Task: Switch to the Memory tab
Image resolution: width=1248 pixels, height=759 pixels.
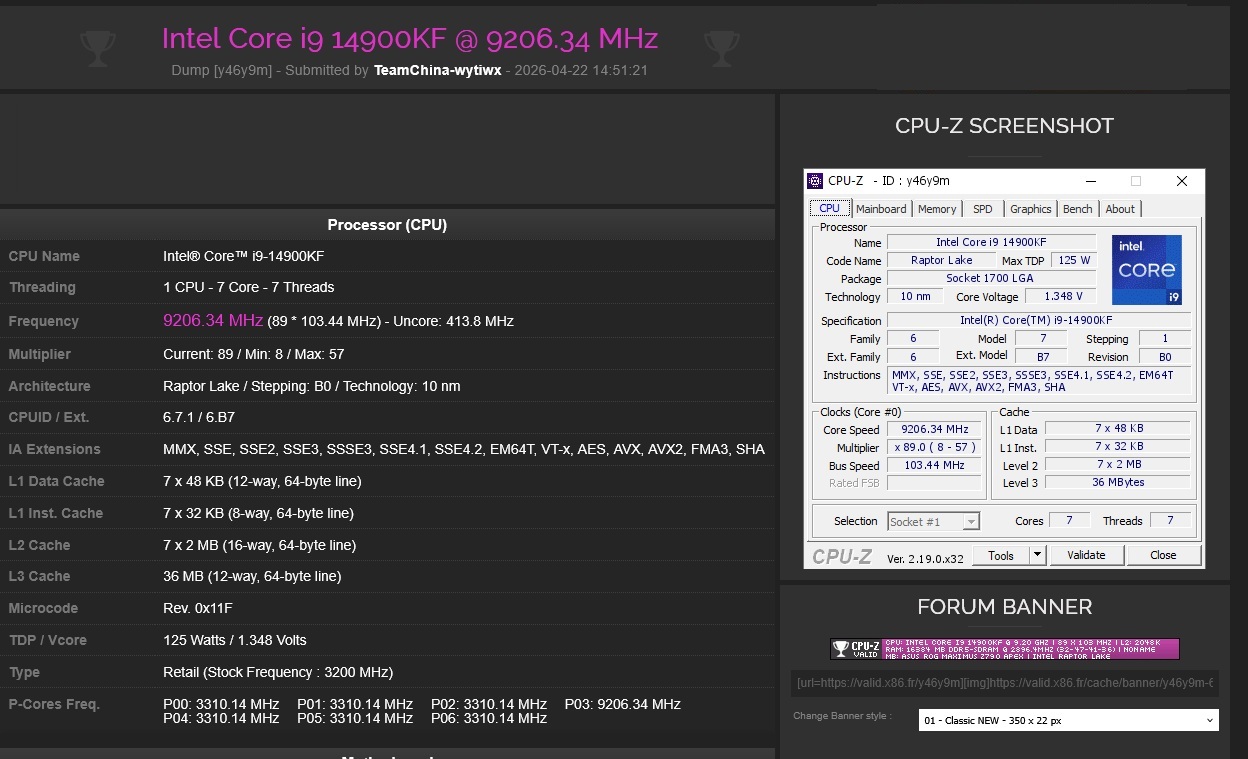Action: point(937,209)
